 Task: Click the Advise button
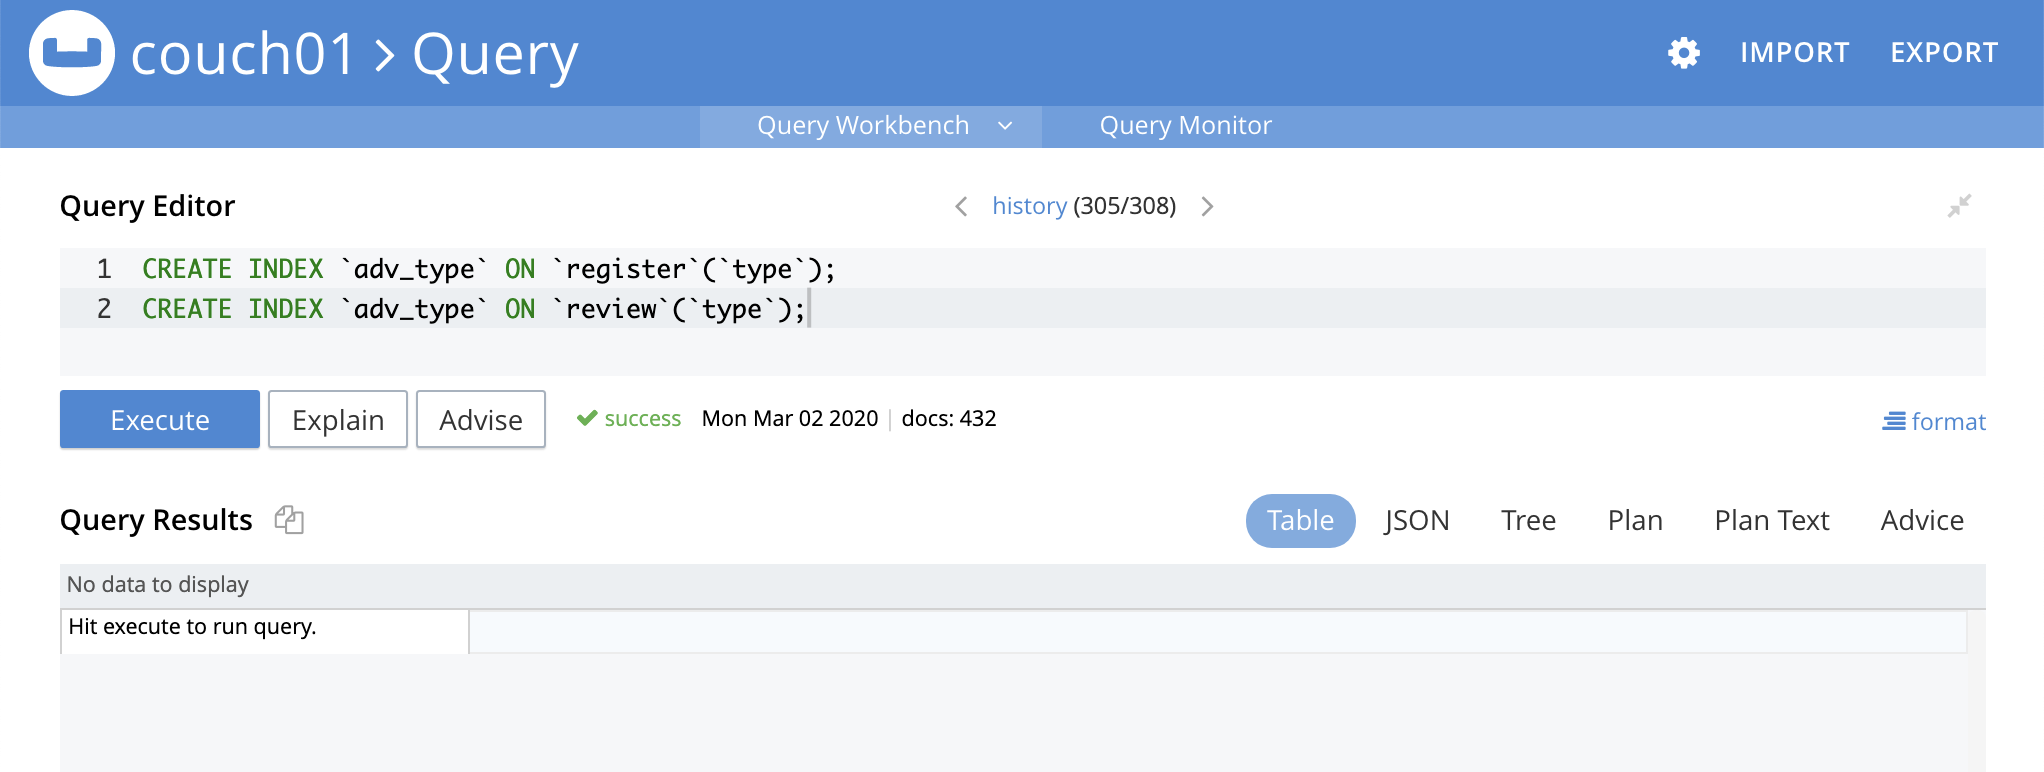[481, 419]
